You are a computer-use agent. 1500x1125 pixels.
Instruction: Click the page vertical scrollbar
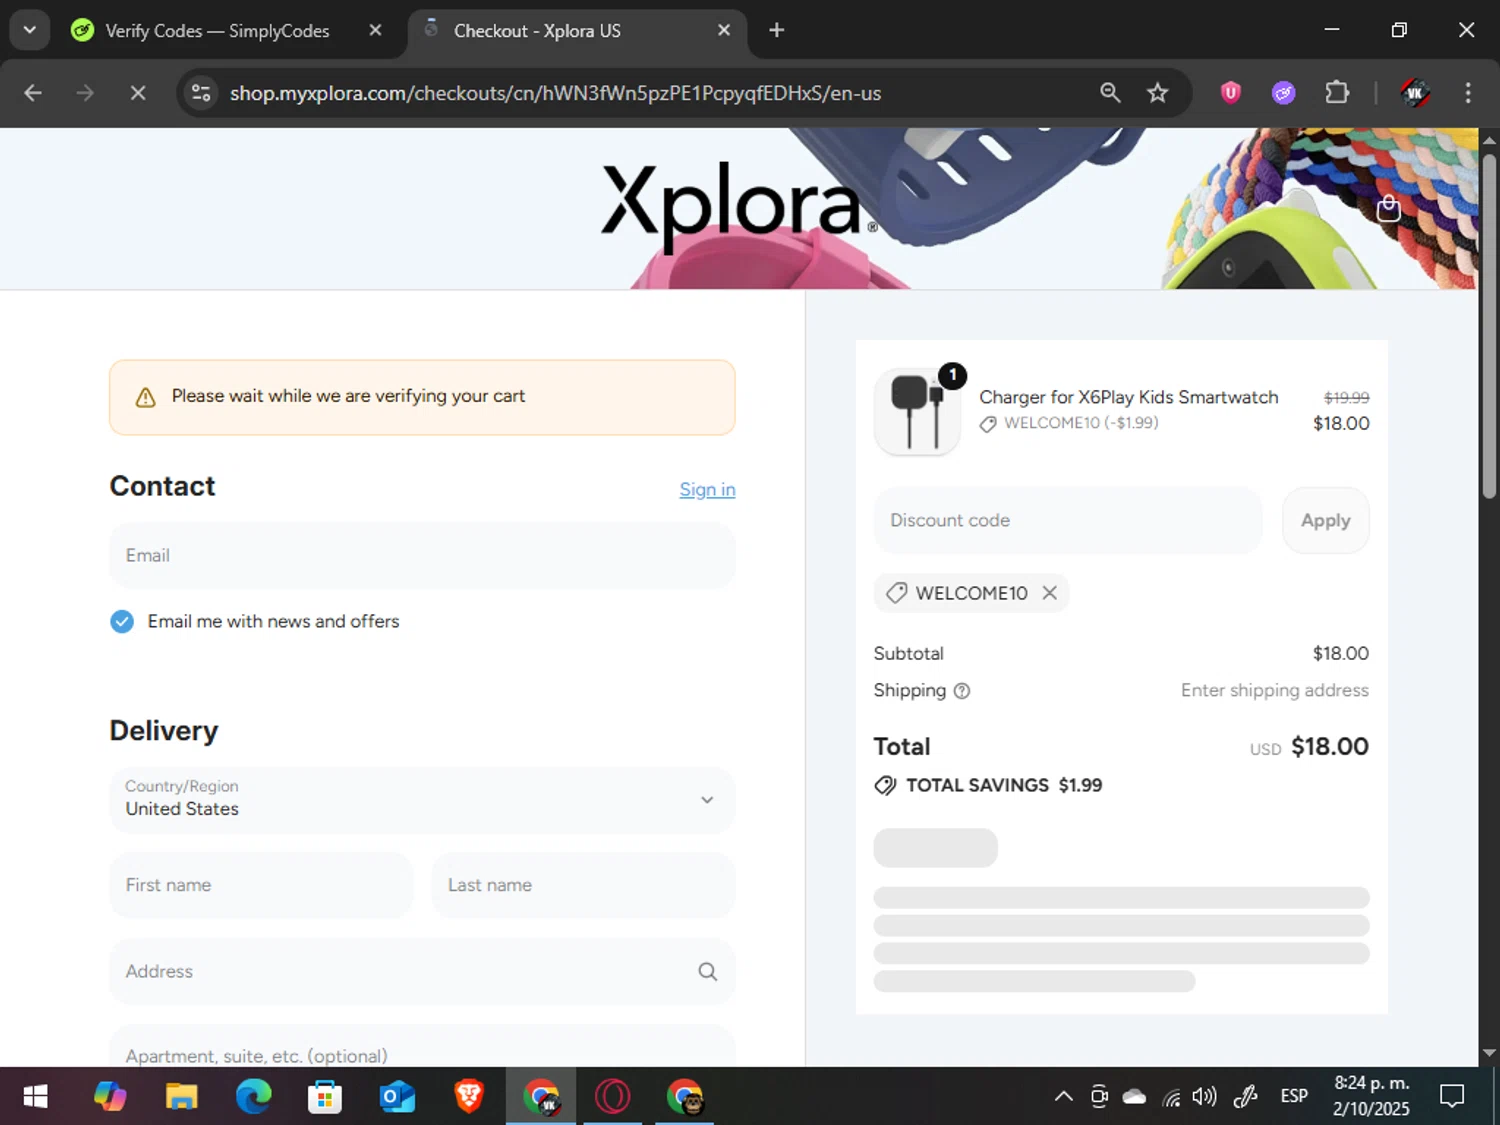1489,325
